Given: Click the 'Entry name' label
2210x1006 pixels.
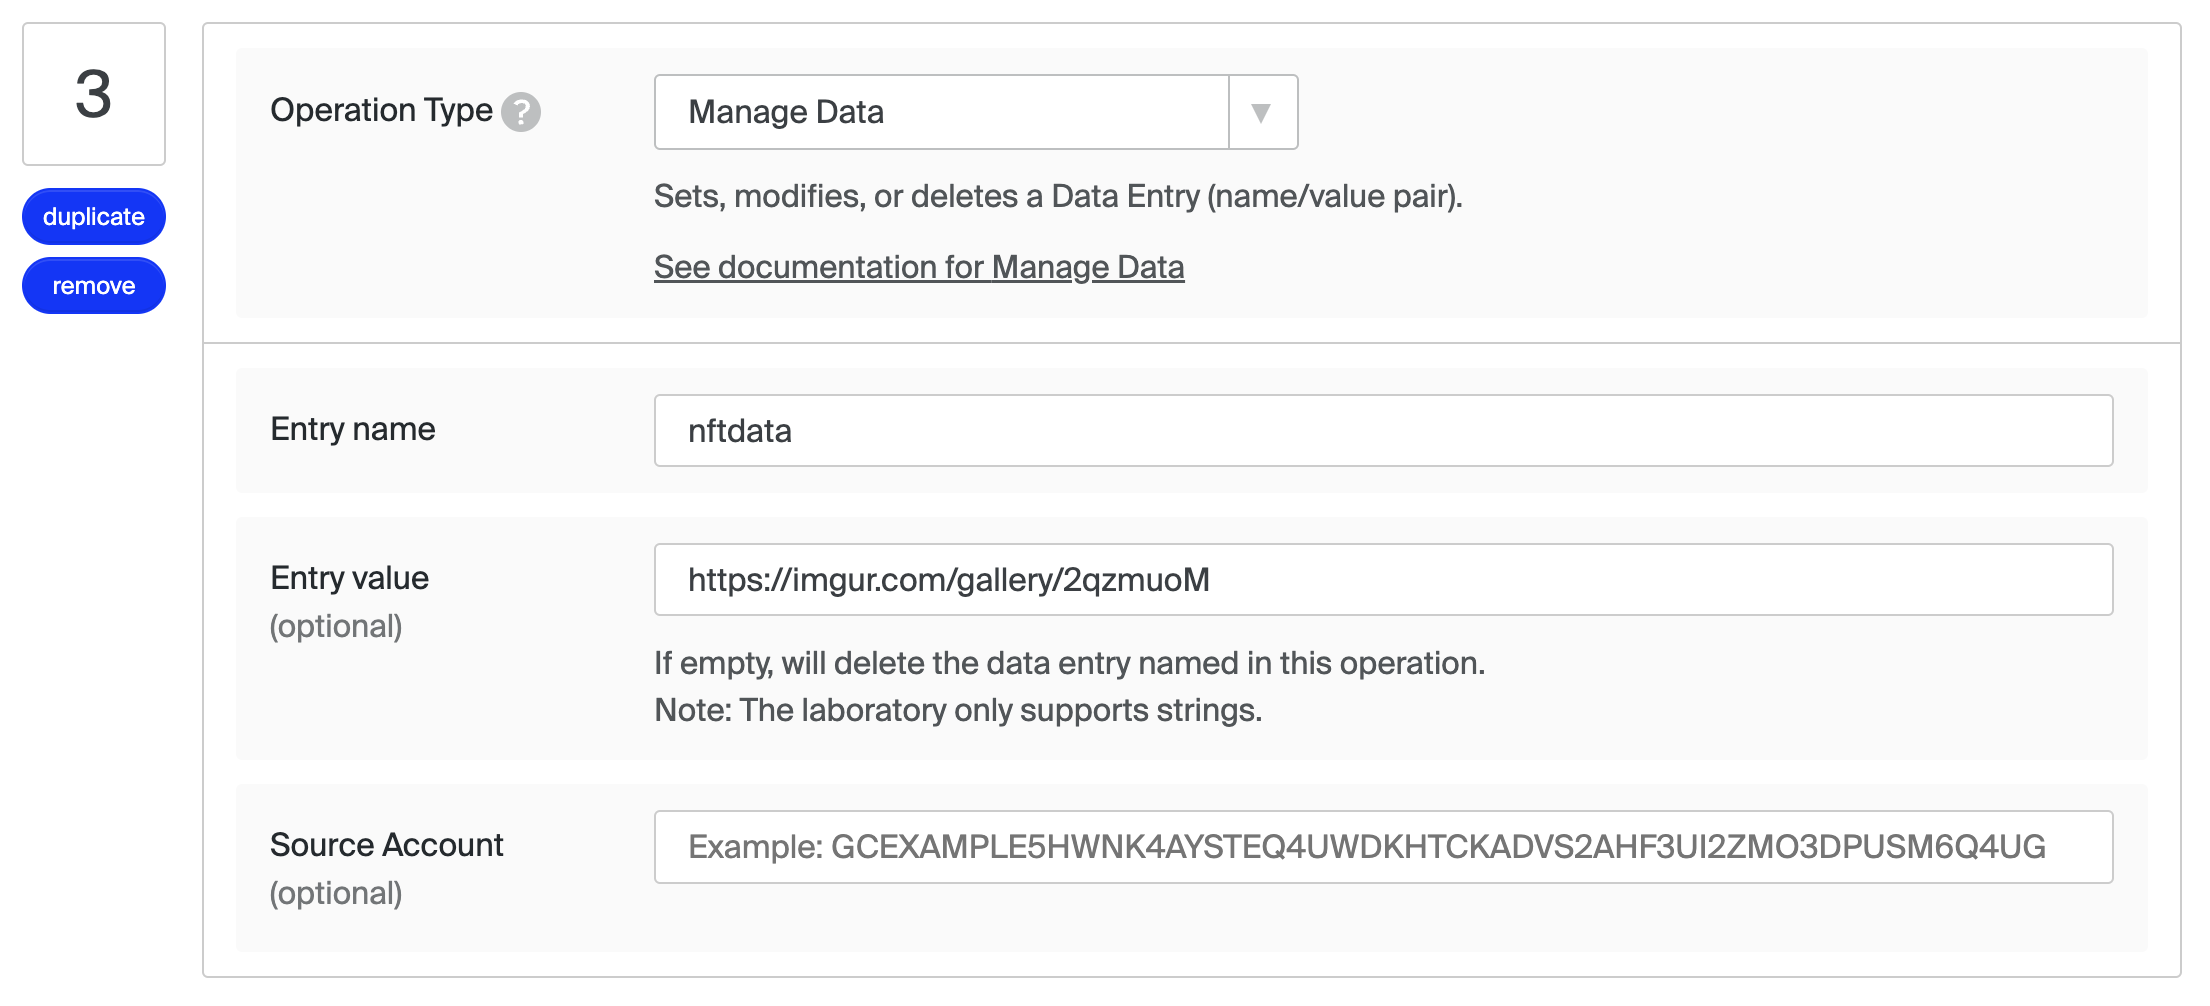Looking at the screenshot, I should click(x=353, y=429).
